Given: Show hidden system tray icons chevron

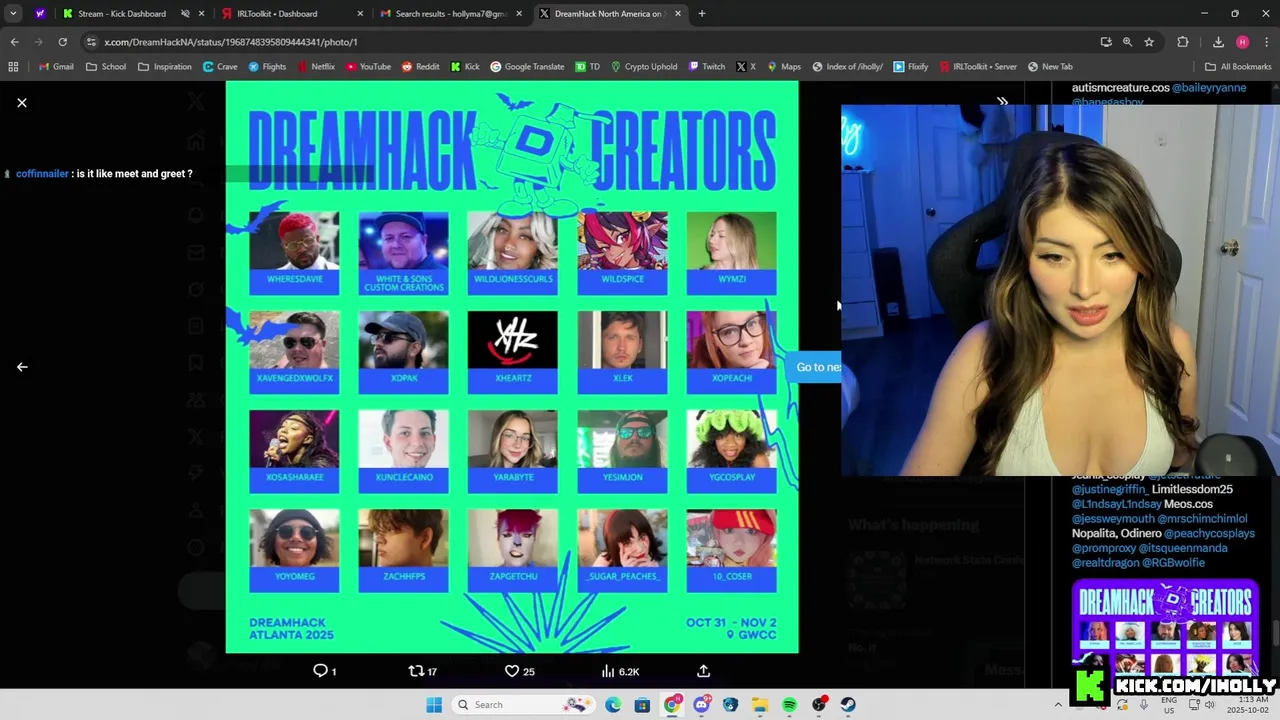Looking at the screenshot, I should (1058, 705).
